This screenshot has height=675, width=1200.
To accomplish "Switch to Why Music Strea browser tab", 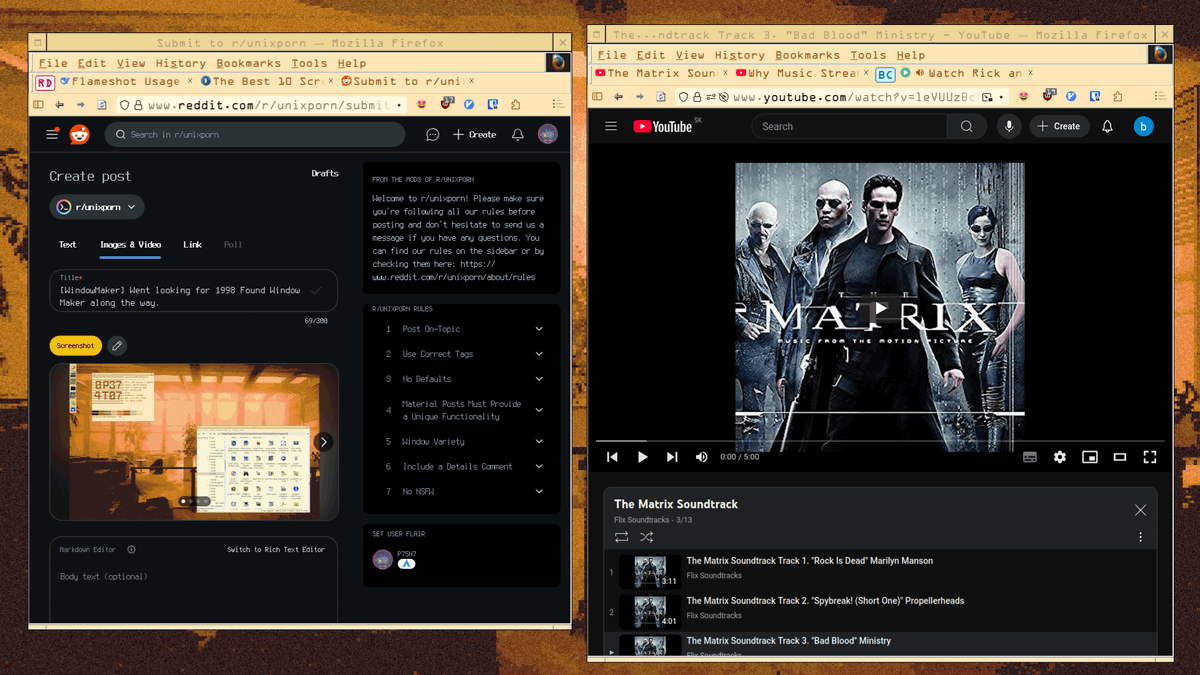I will click(802, 73).
